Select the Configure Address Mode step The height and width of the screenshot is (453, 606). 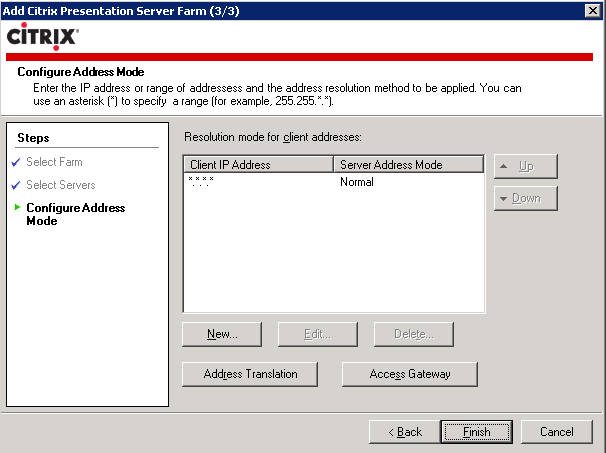tap(75, 214)
